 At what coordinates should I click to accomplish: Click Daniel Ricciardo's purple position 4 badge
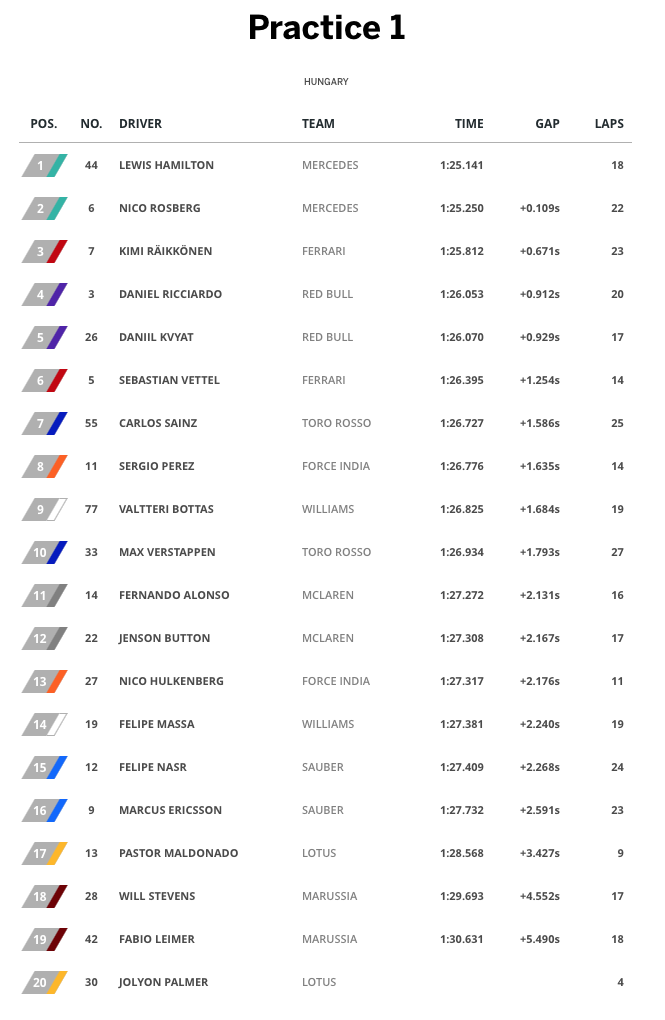(x=44, y=294)
